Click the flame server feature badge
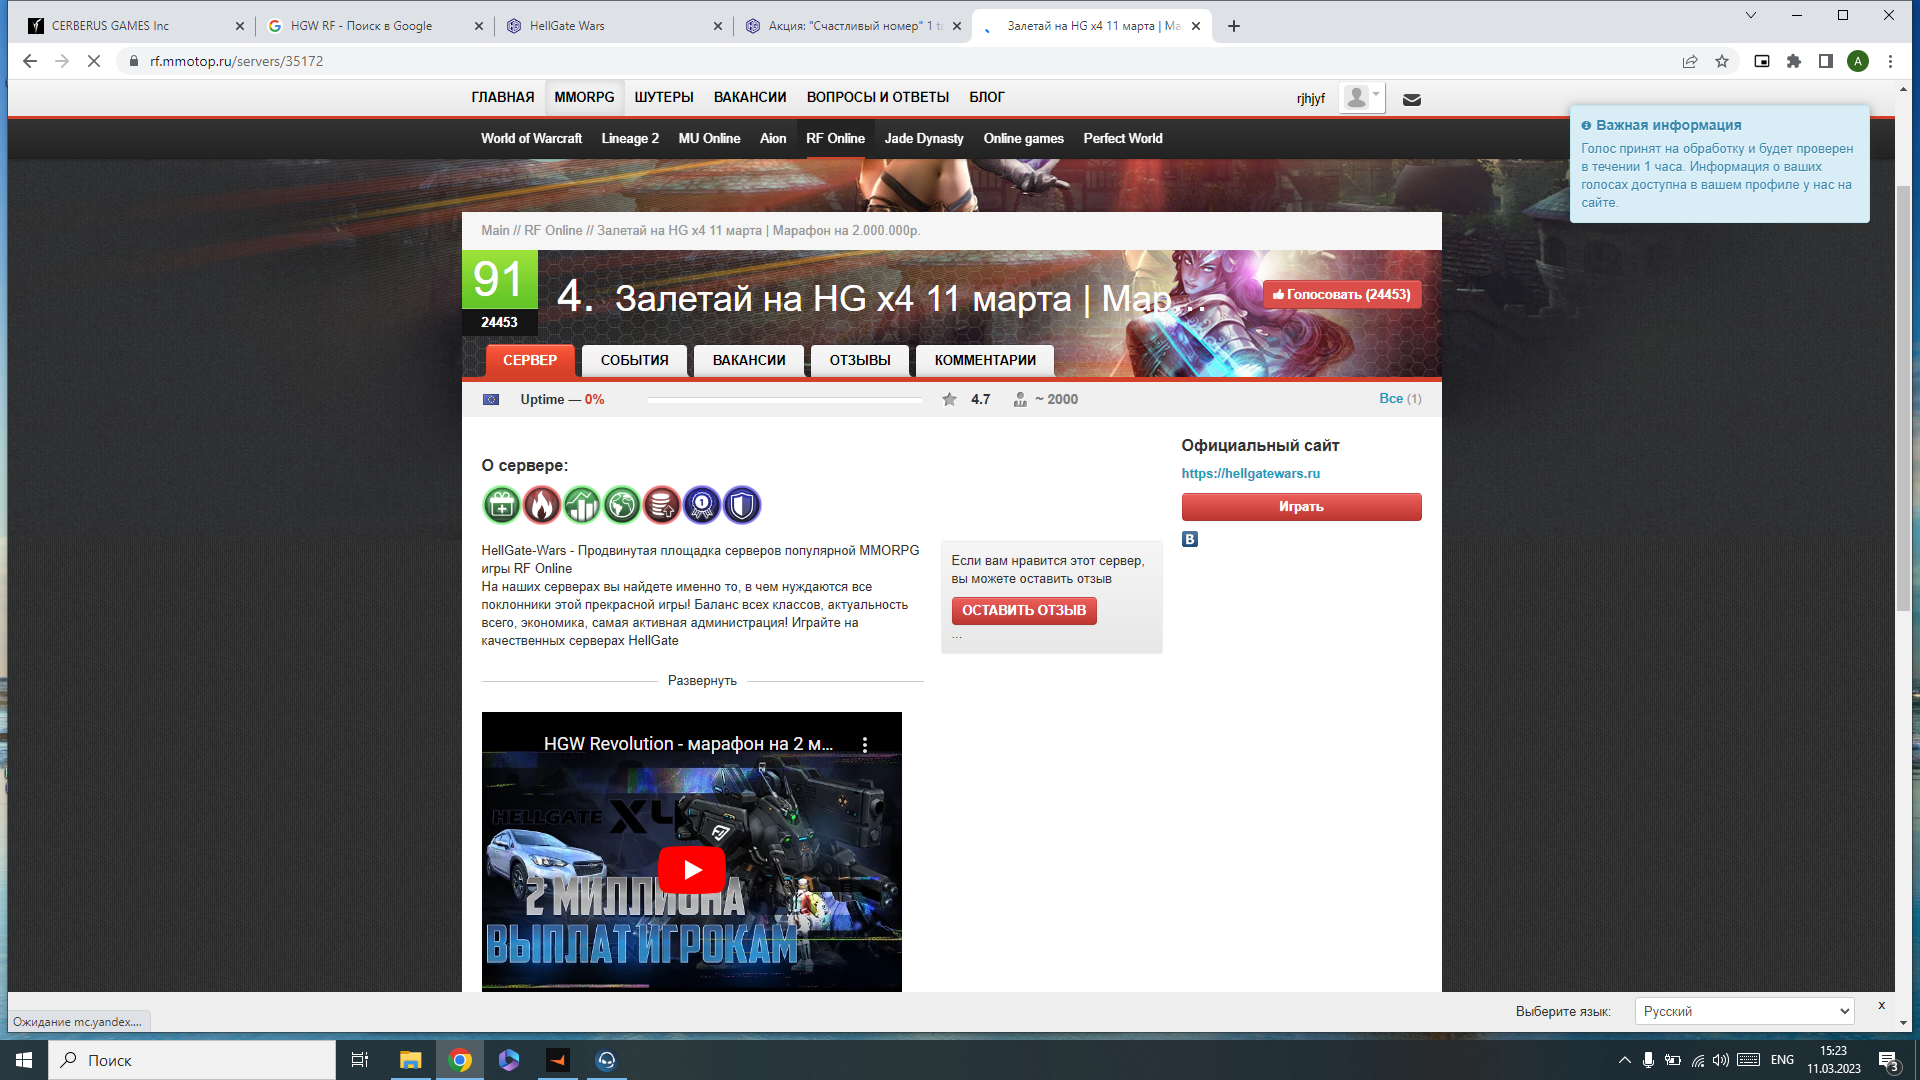Image resolution: width=1920 pixels, height=1080 pixels. [541, 506]
